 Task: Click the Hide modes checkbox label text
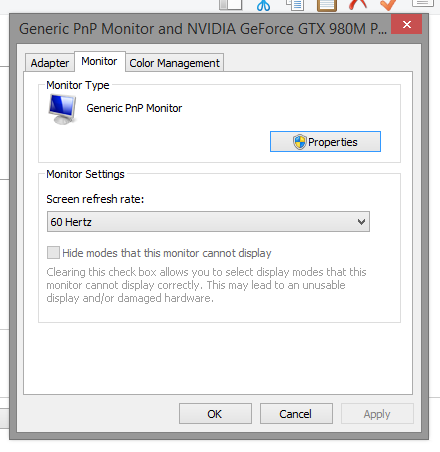[167, 253]
